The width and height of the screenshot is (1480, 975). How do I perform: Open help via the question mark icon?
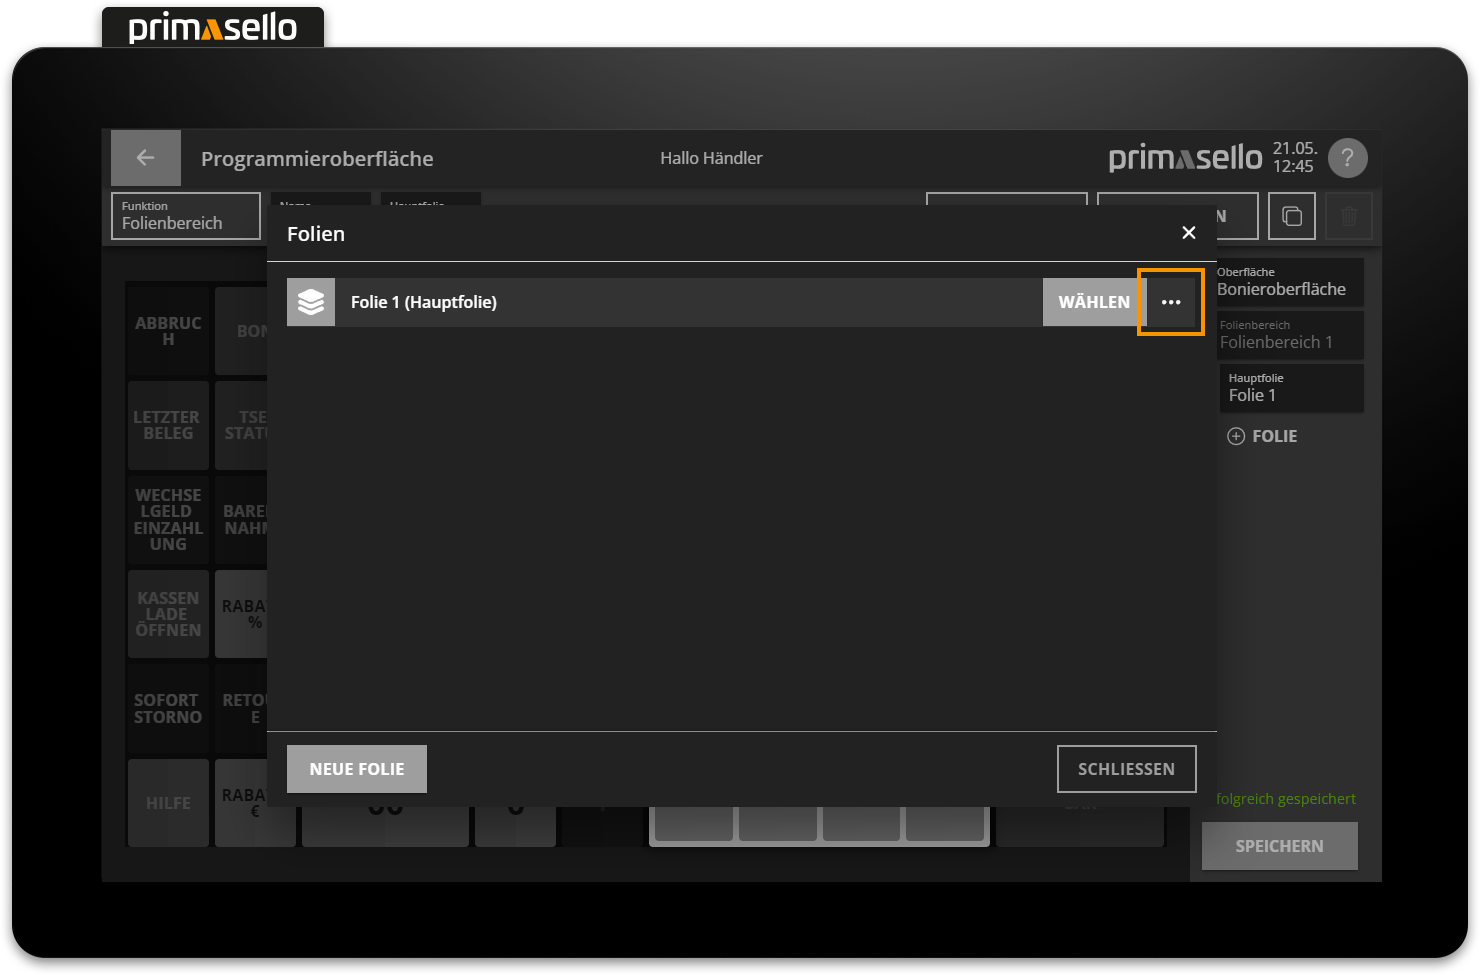click(1347, 157)
